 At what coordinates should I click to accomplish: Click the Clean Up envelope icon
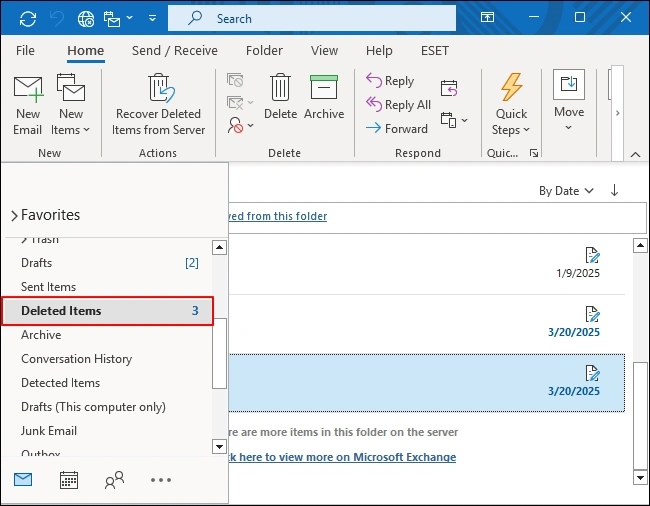pyautogui.click(x=235, y=102)
